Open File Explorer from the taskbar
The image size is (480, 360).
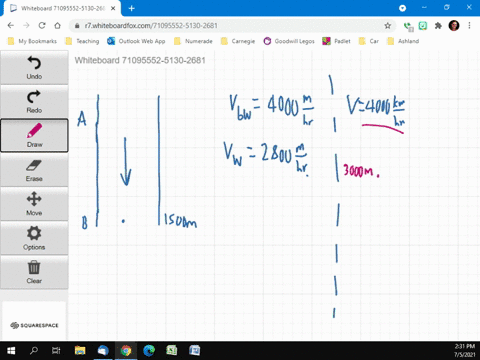[x=80, y=350]
